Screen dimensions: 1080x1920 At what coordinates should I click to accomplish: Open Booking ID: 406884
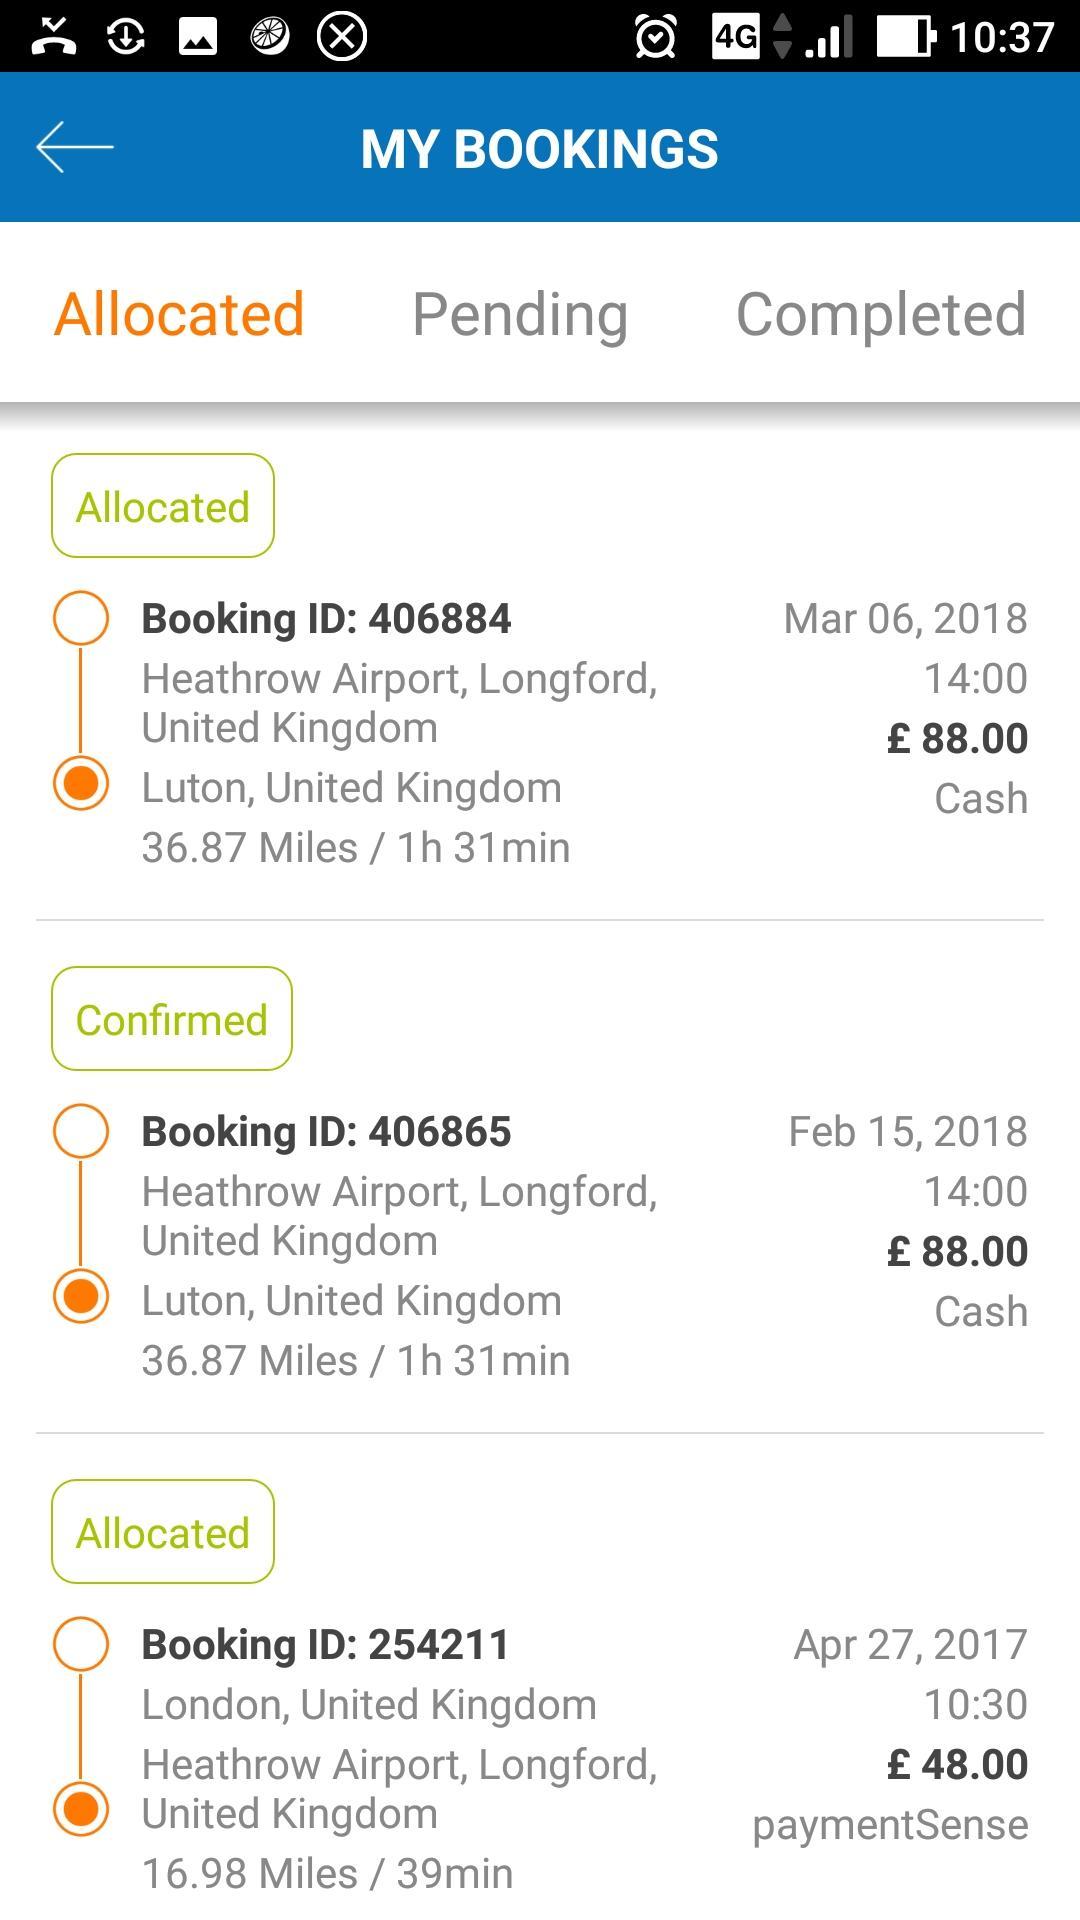point(326,618)
